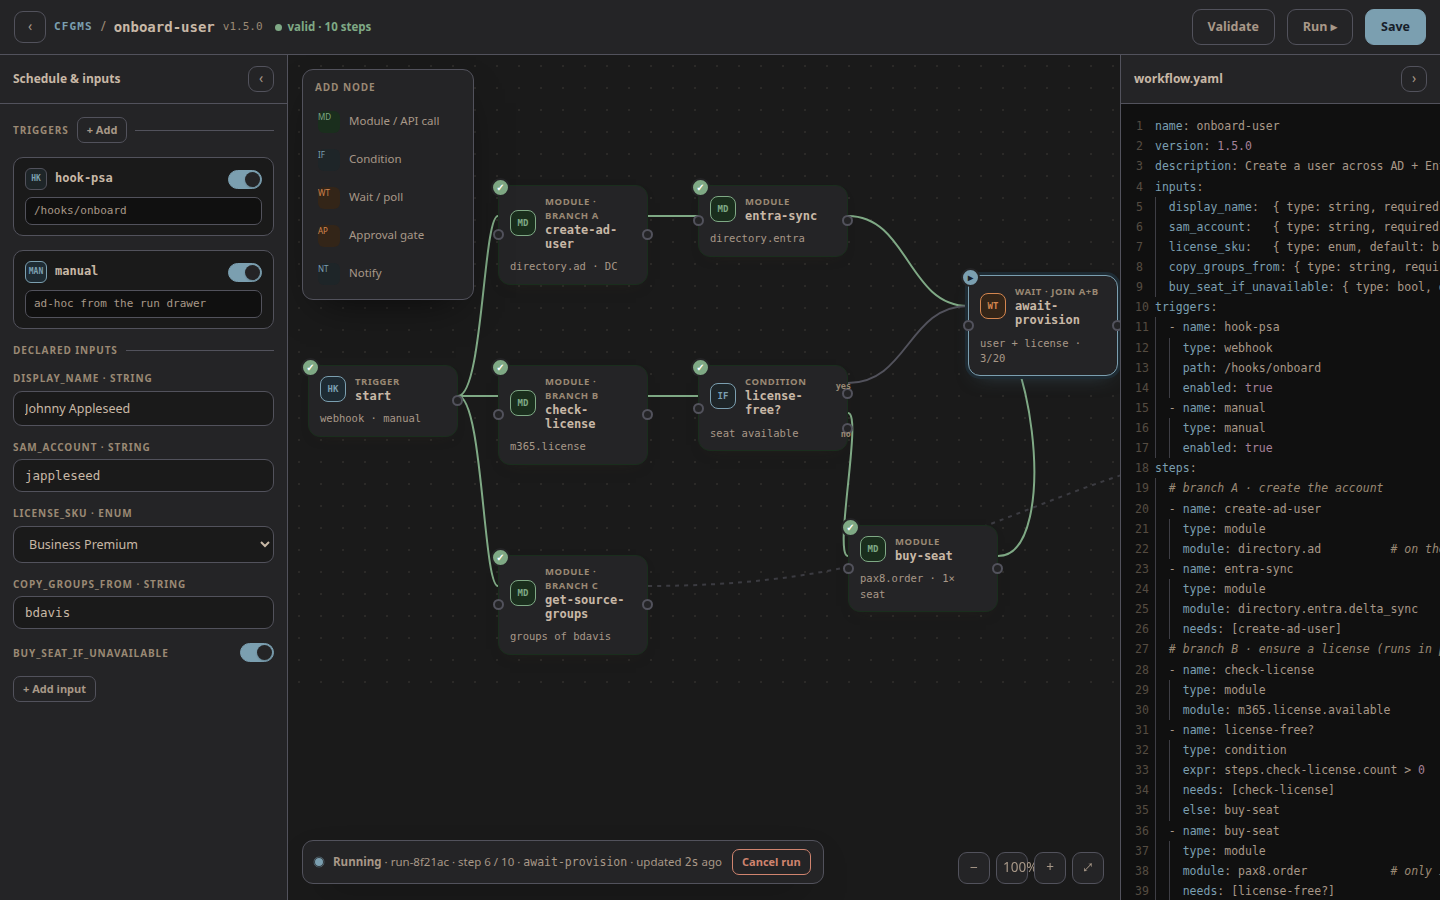Click the /hooks/onboard path field
The image size is (1440, 900).
click(x=143, y=211)
